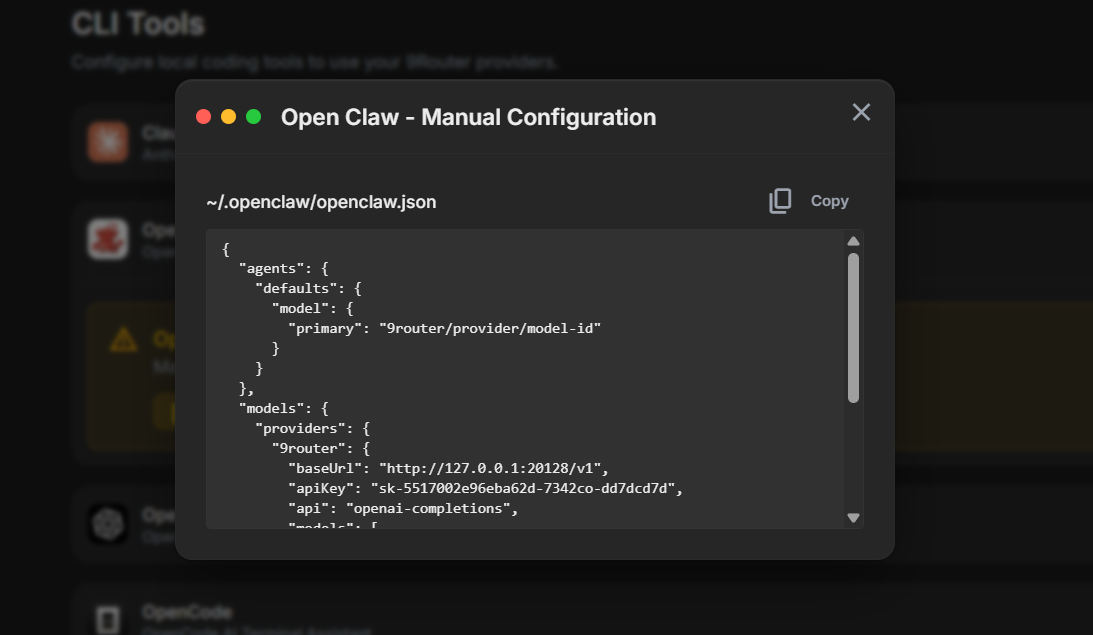Click the red Open Claw icon in background

tap(108, 238)
